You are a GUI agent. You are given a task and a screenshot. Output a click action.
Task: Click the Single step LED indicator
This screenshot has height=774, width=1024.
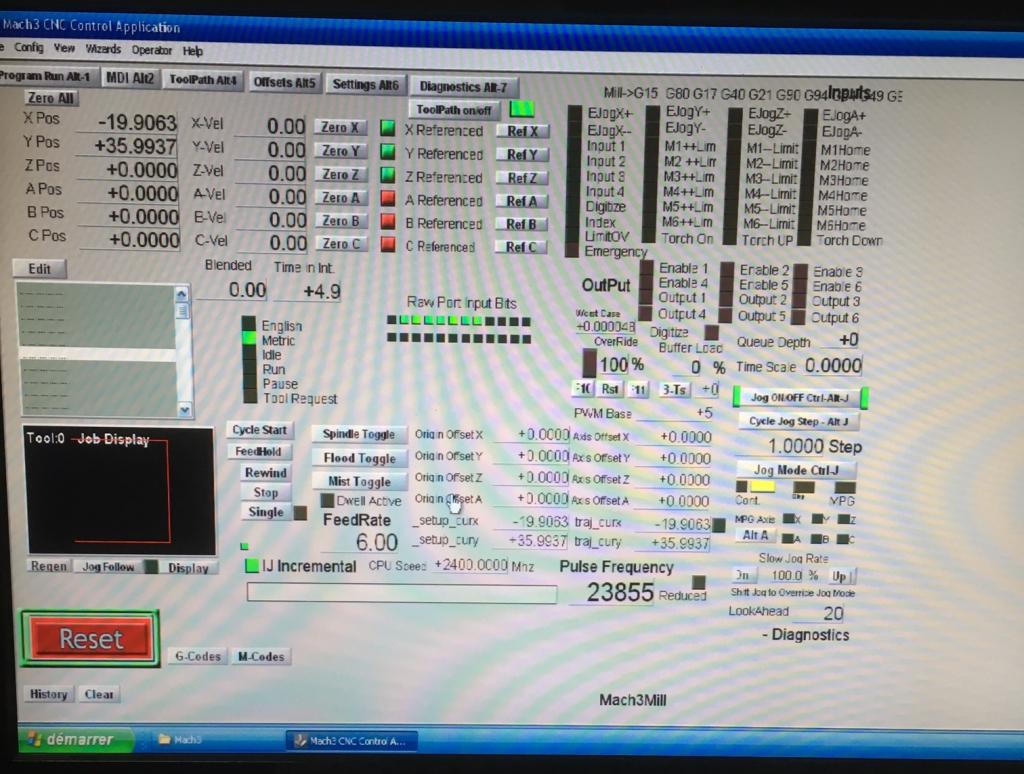point(300,513)
